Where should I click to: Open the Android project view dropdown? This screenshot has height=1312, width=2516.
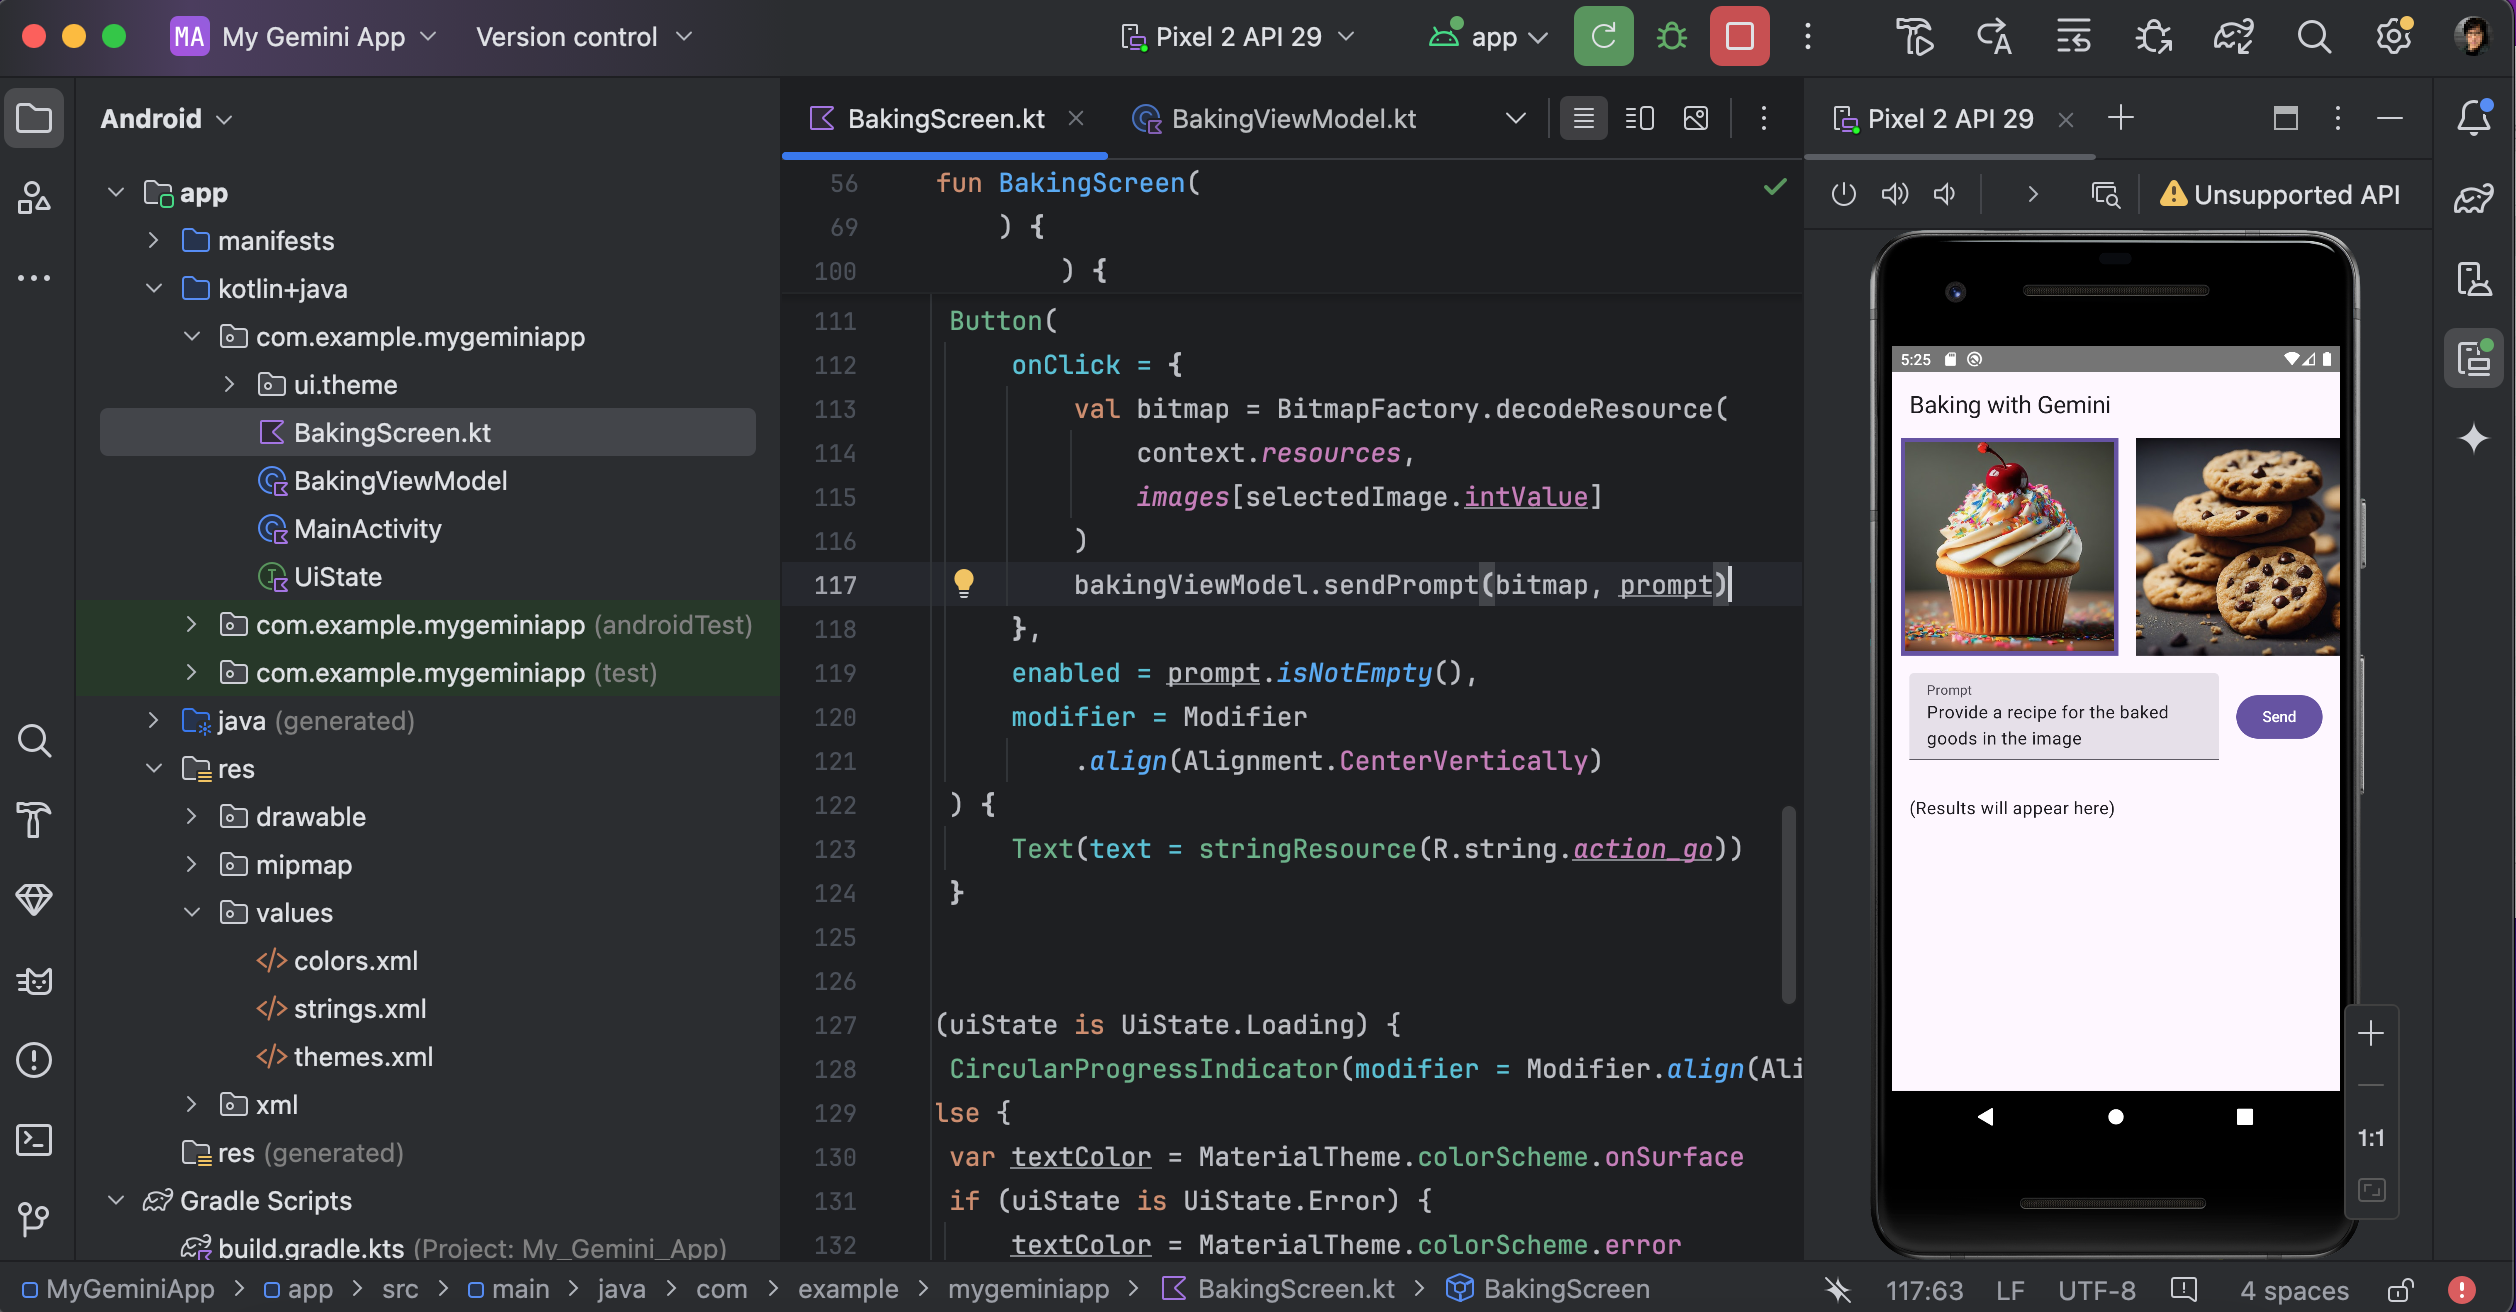point(166,119)
